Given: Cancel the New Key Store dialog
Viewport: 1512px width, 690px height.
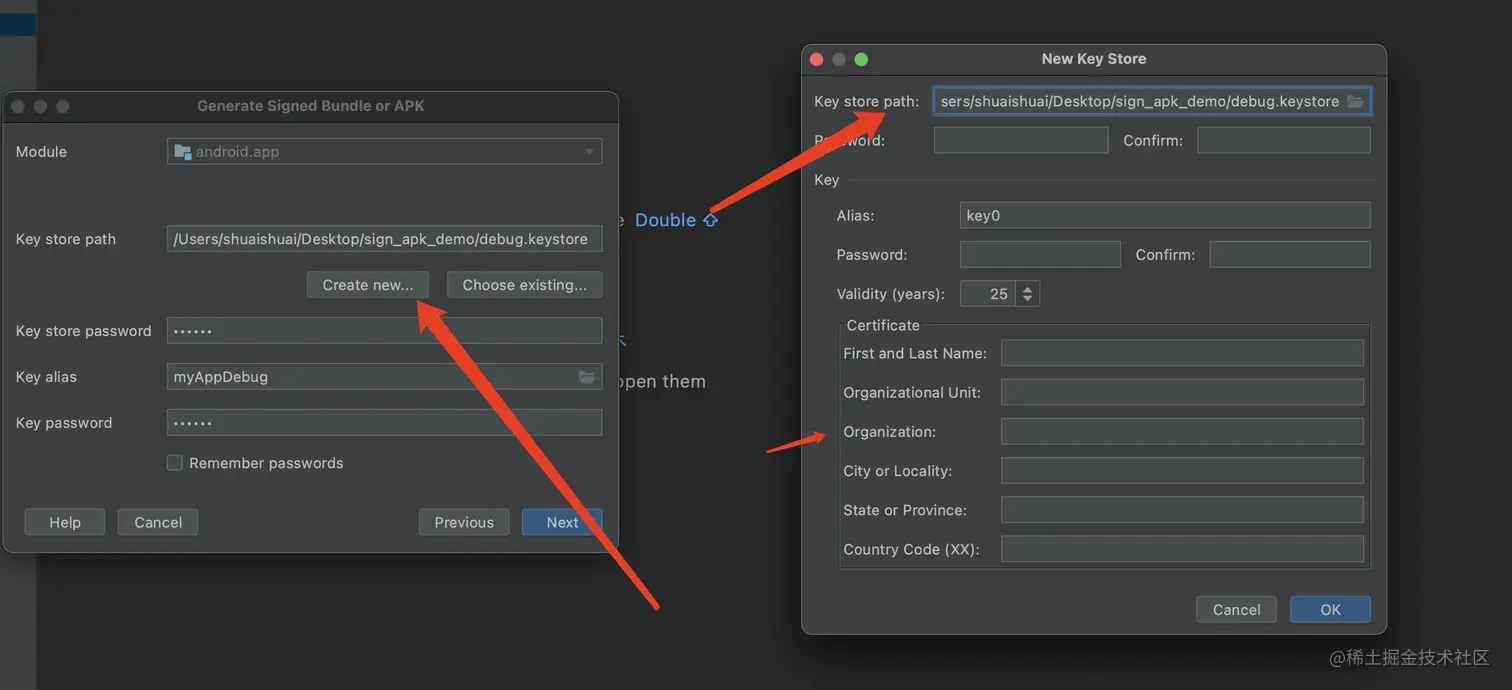Looking at the screenshot, I should tap(1237, 610).
